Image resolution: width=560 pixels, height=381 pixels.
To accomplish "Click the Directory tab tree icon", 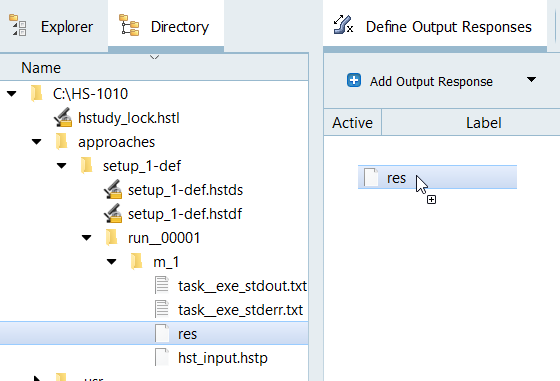I will point(129,25).
